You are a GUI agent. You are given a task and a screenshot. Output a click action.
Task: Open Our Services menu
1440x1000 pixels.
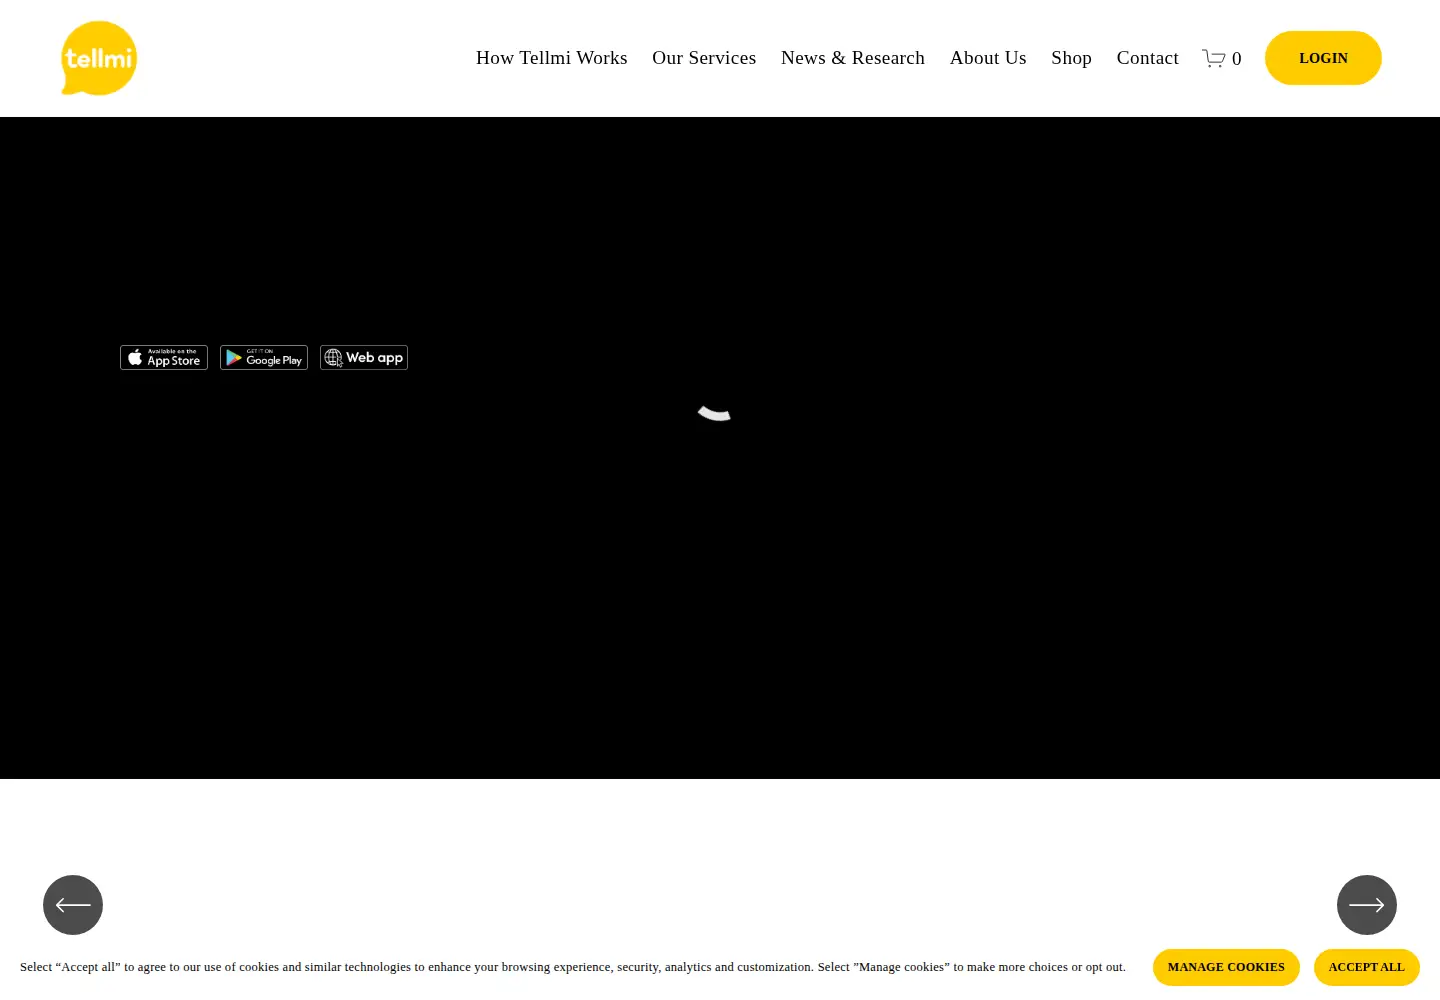[x=704, y=58]
